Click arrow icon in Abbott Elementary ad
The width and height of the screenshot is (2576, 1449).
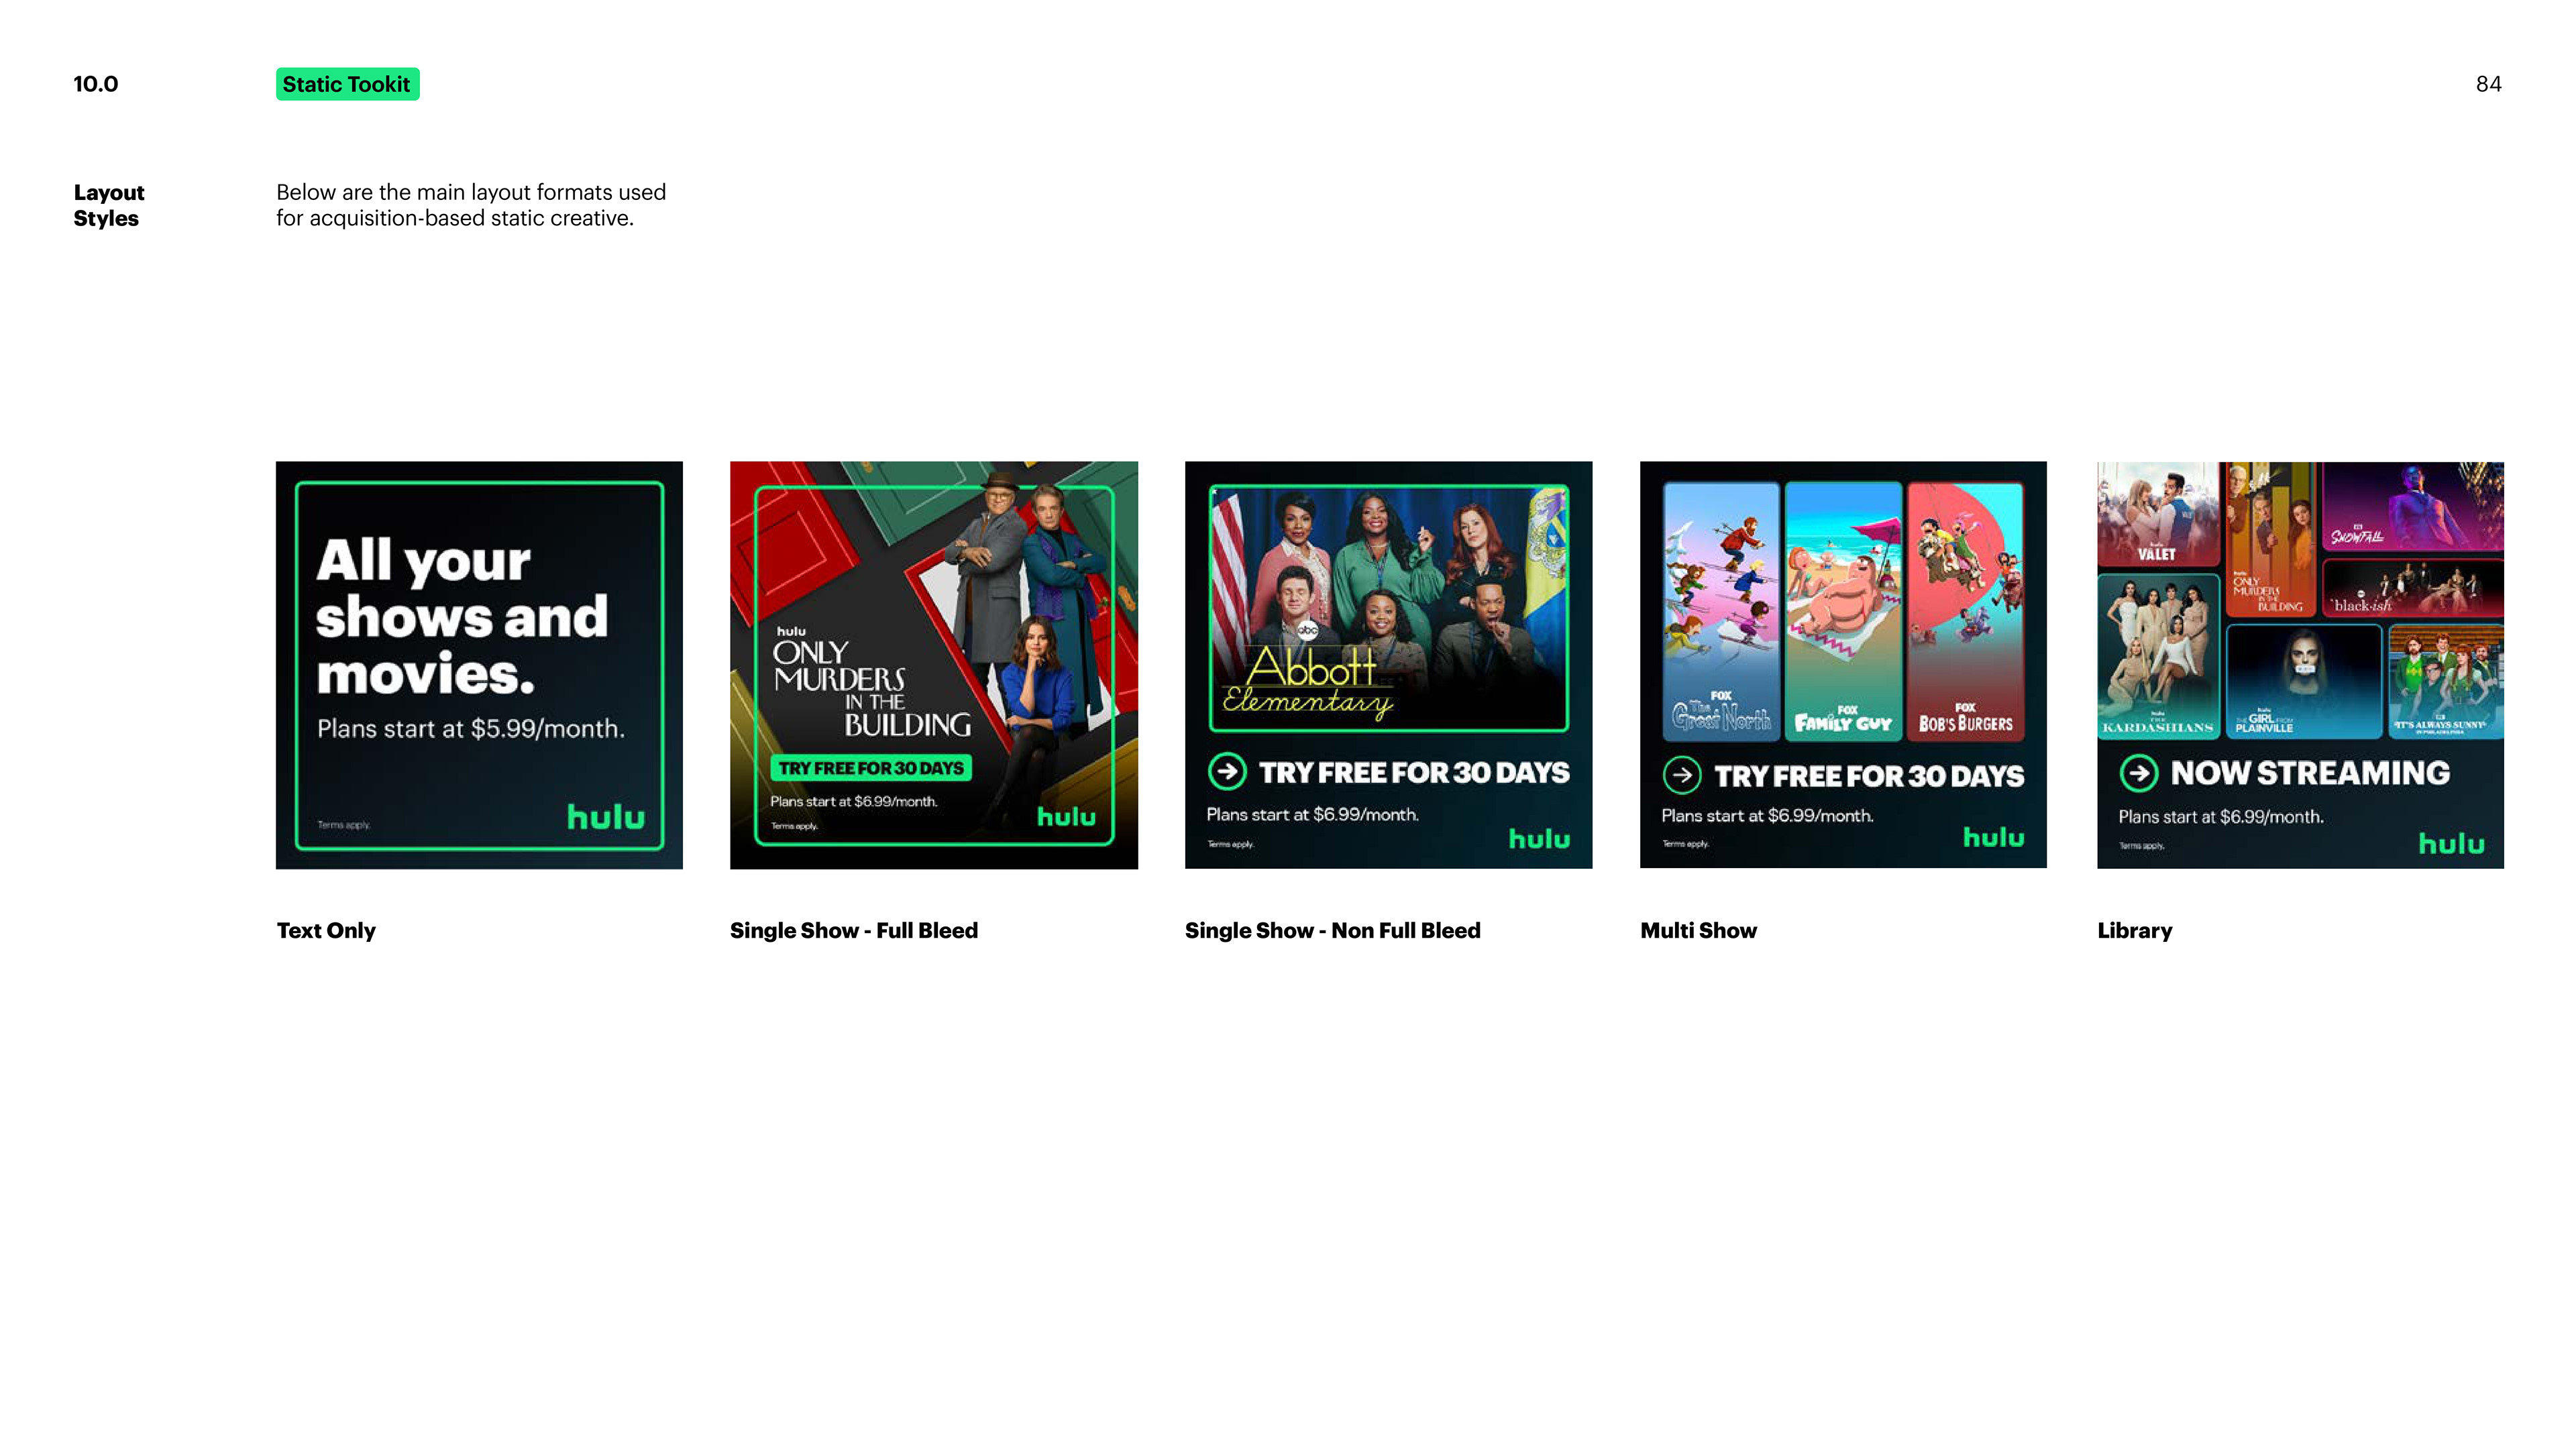point(1227,771)
